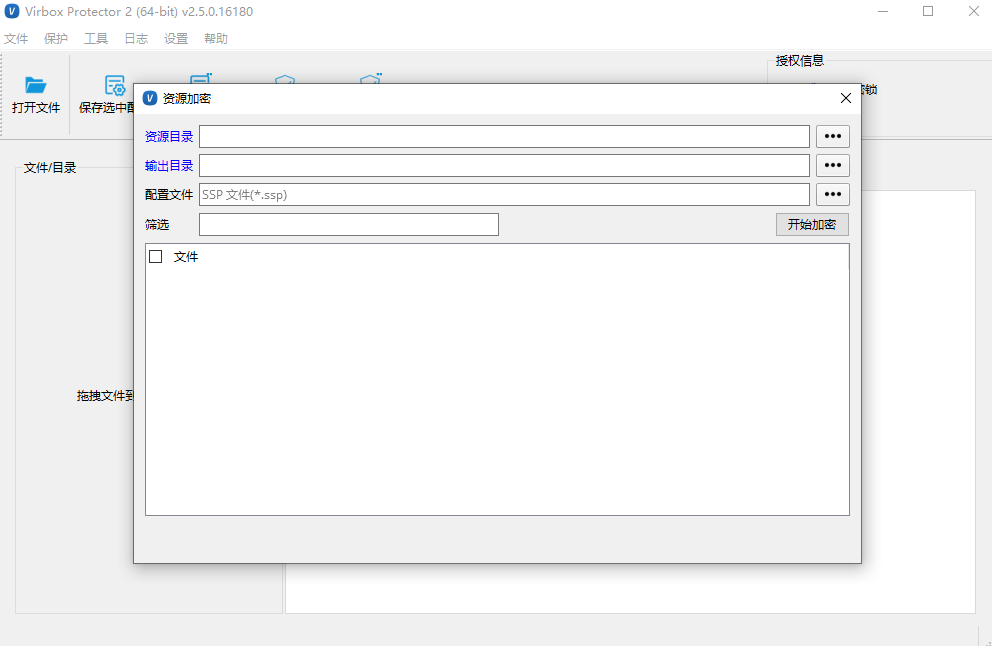Click the Virbox Protector app icon in main title bar

12,11
